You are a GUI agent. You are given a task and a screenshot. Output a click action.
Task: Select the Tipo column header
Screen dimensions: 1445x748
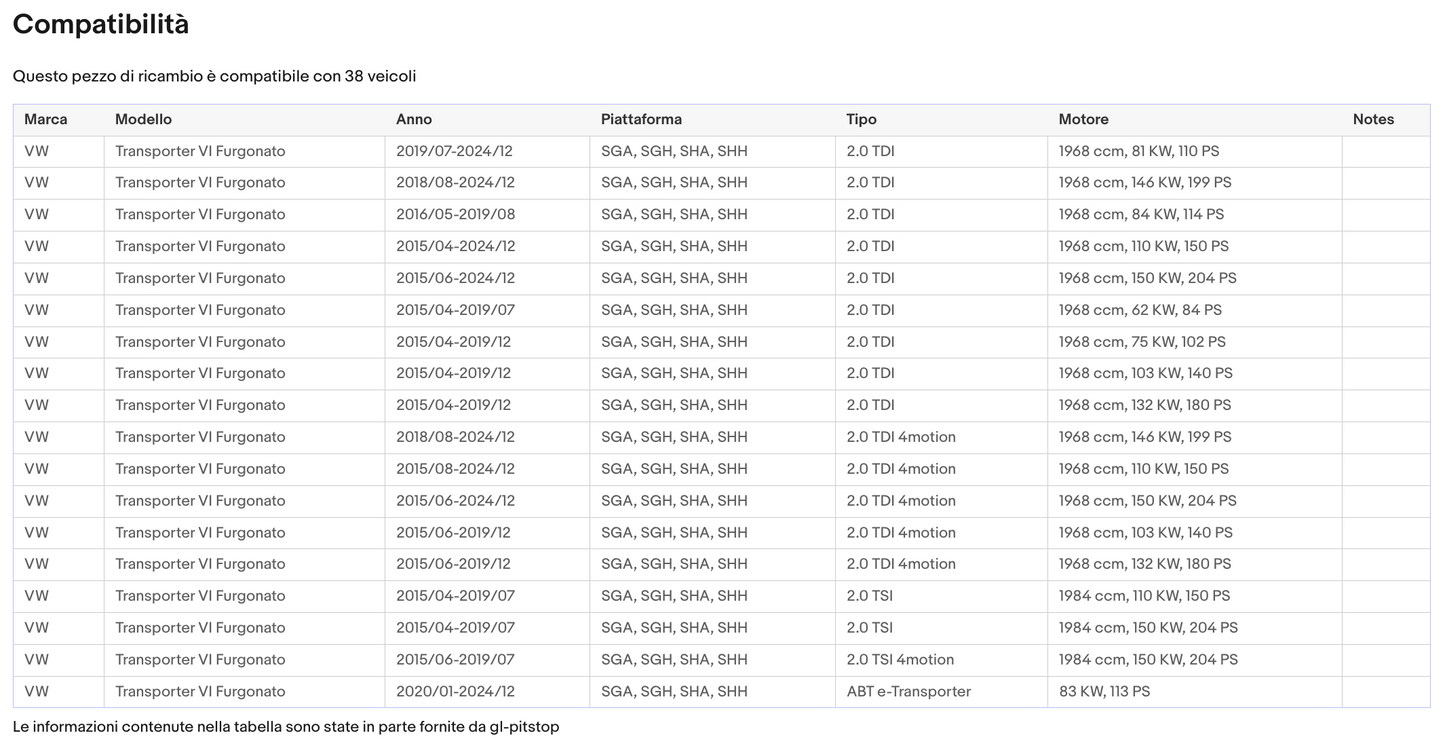click(x=861, y=119)
